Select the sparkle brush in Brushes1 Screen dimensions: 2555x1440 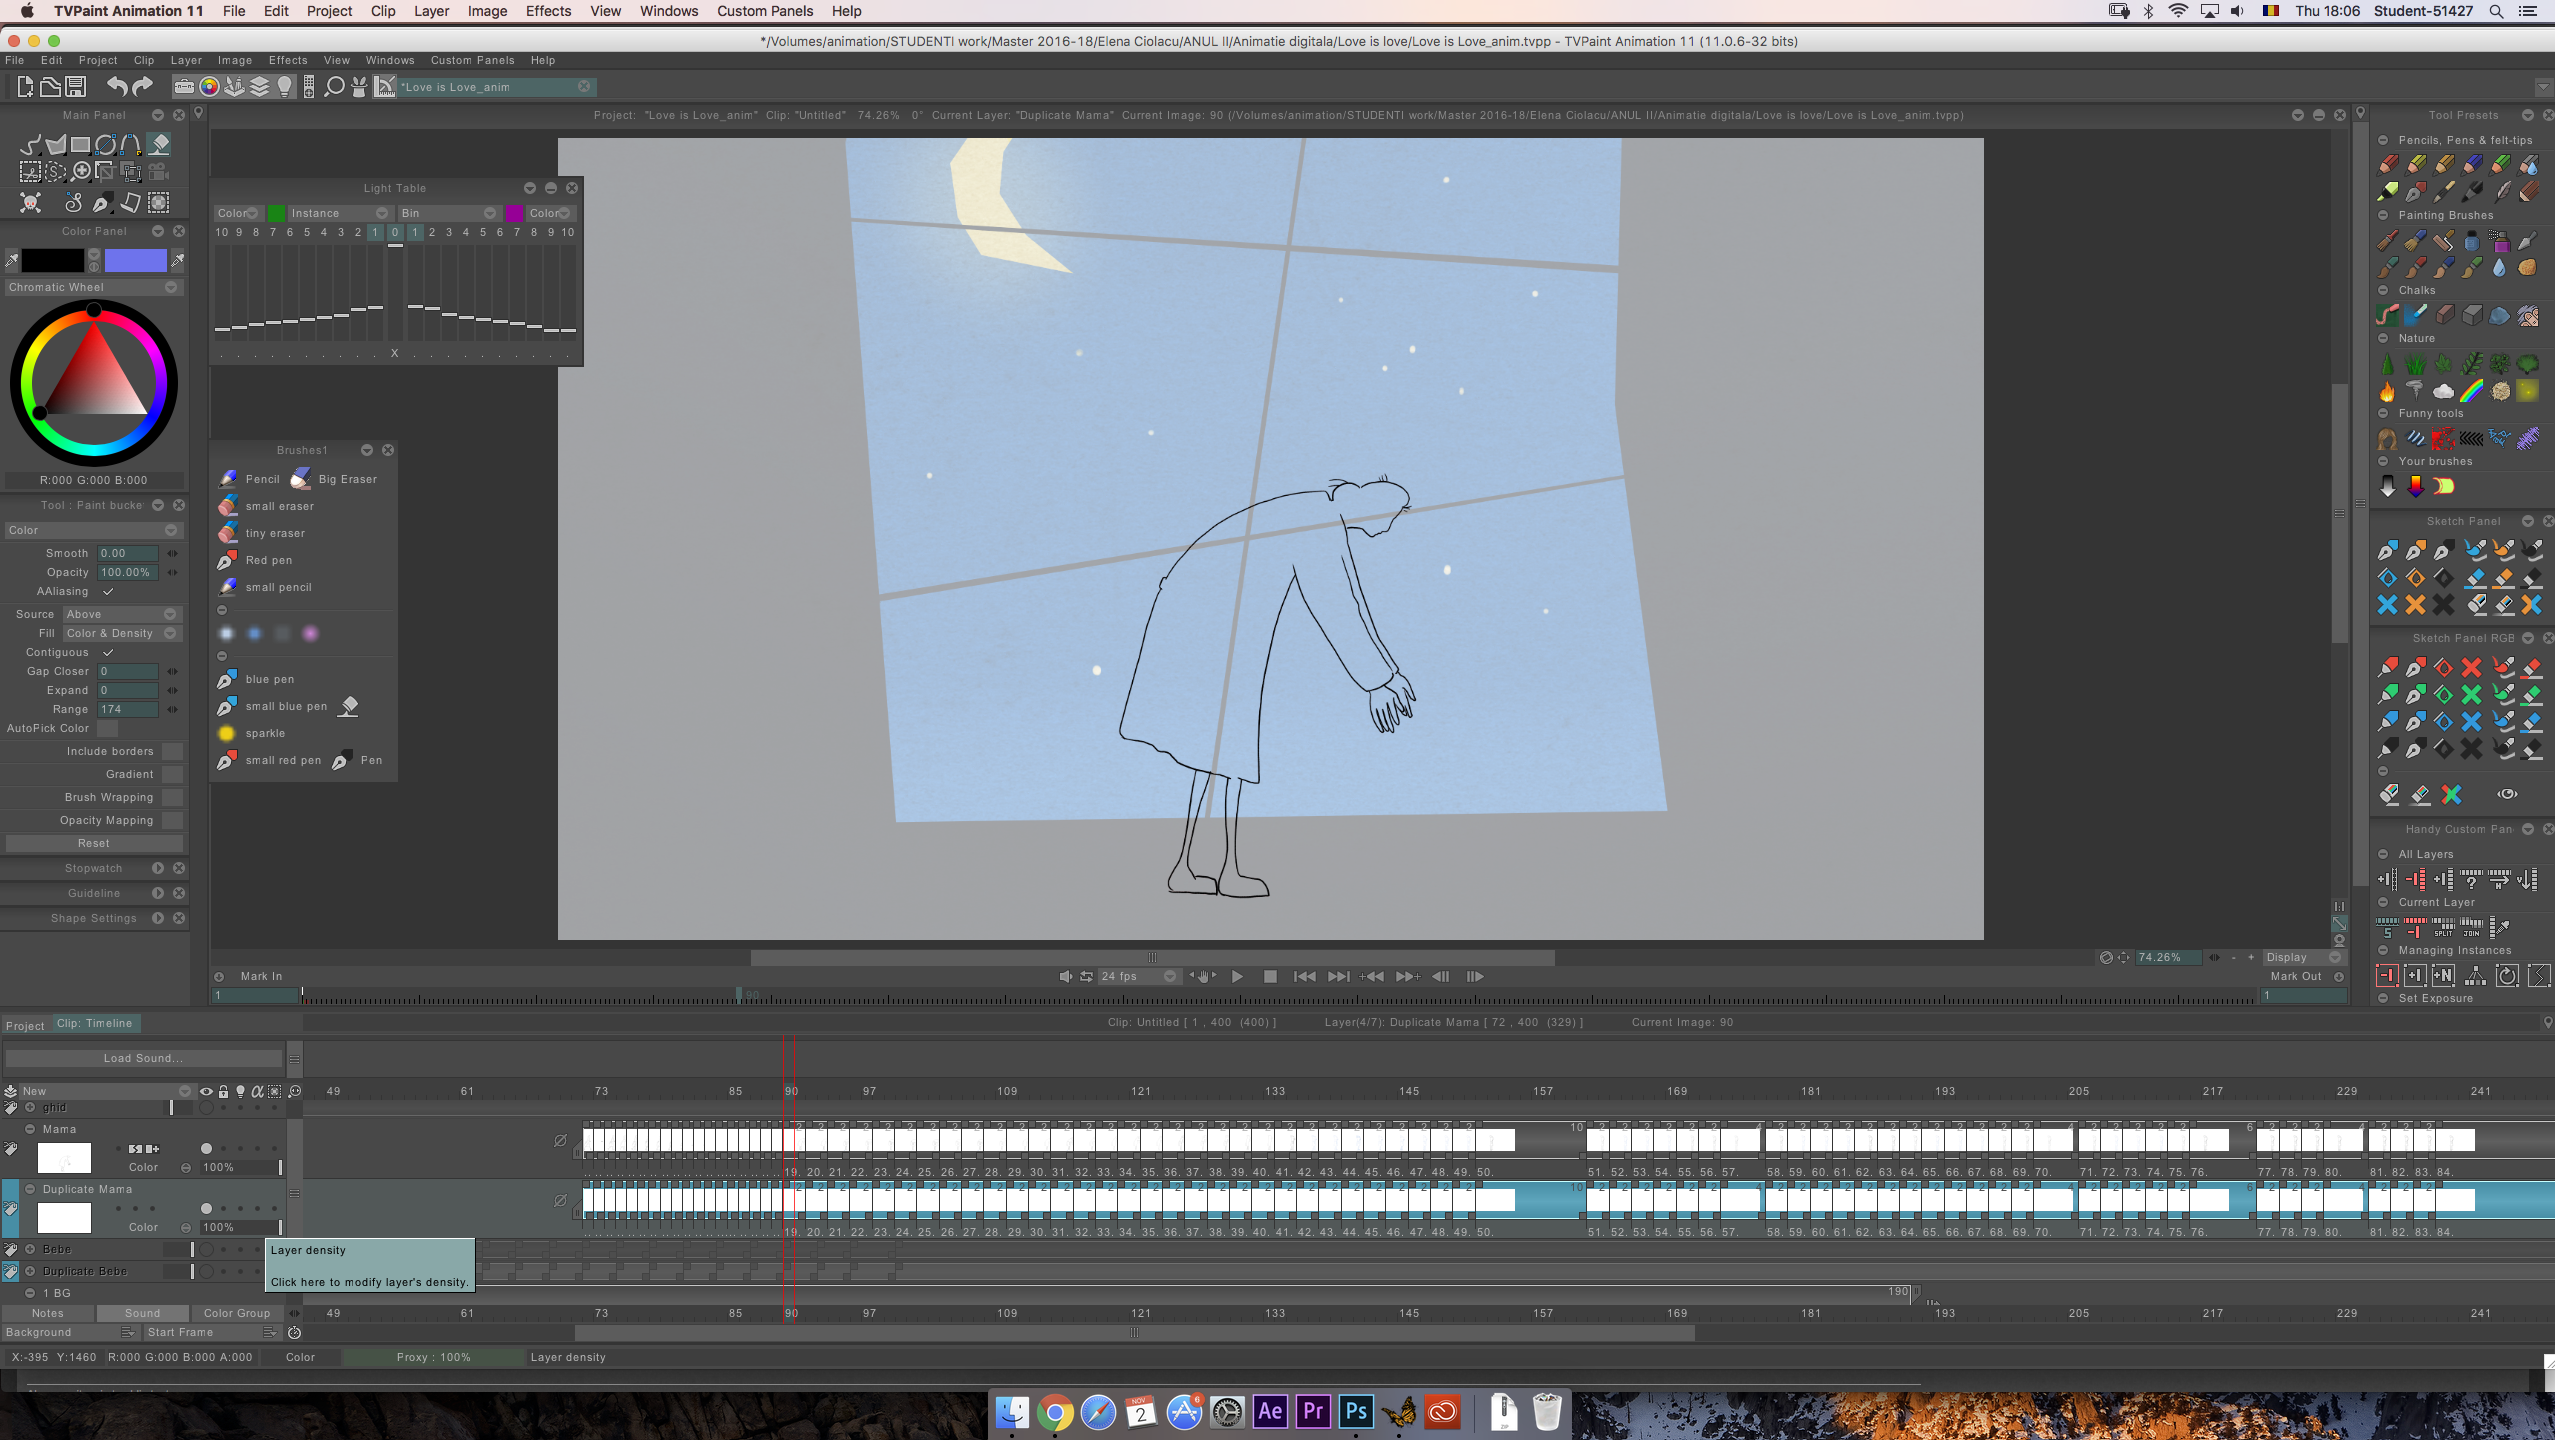[251, 733]
